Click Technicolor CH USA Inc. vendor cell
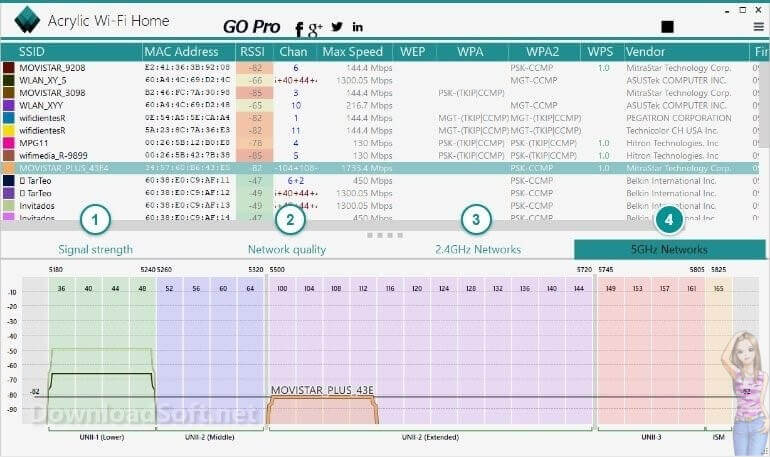This screenshot has height=457, width=770. [672, 131]
